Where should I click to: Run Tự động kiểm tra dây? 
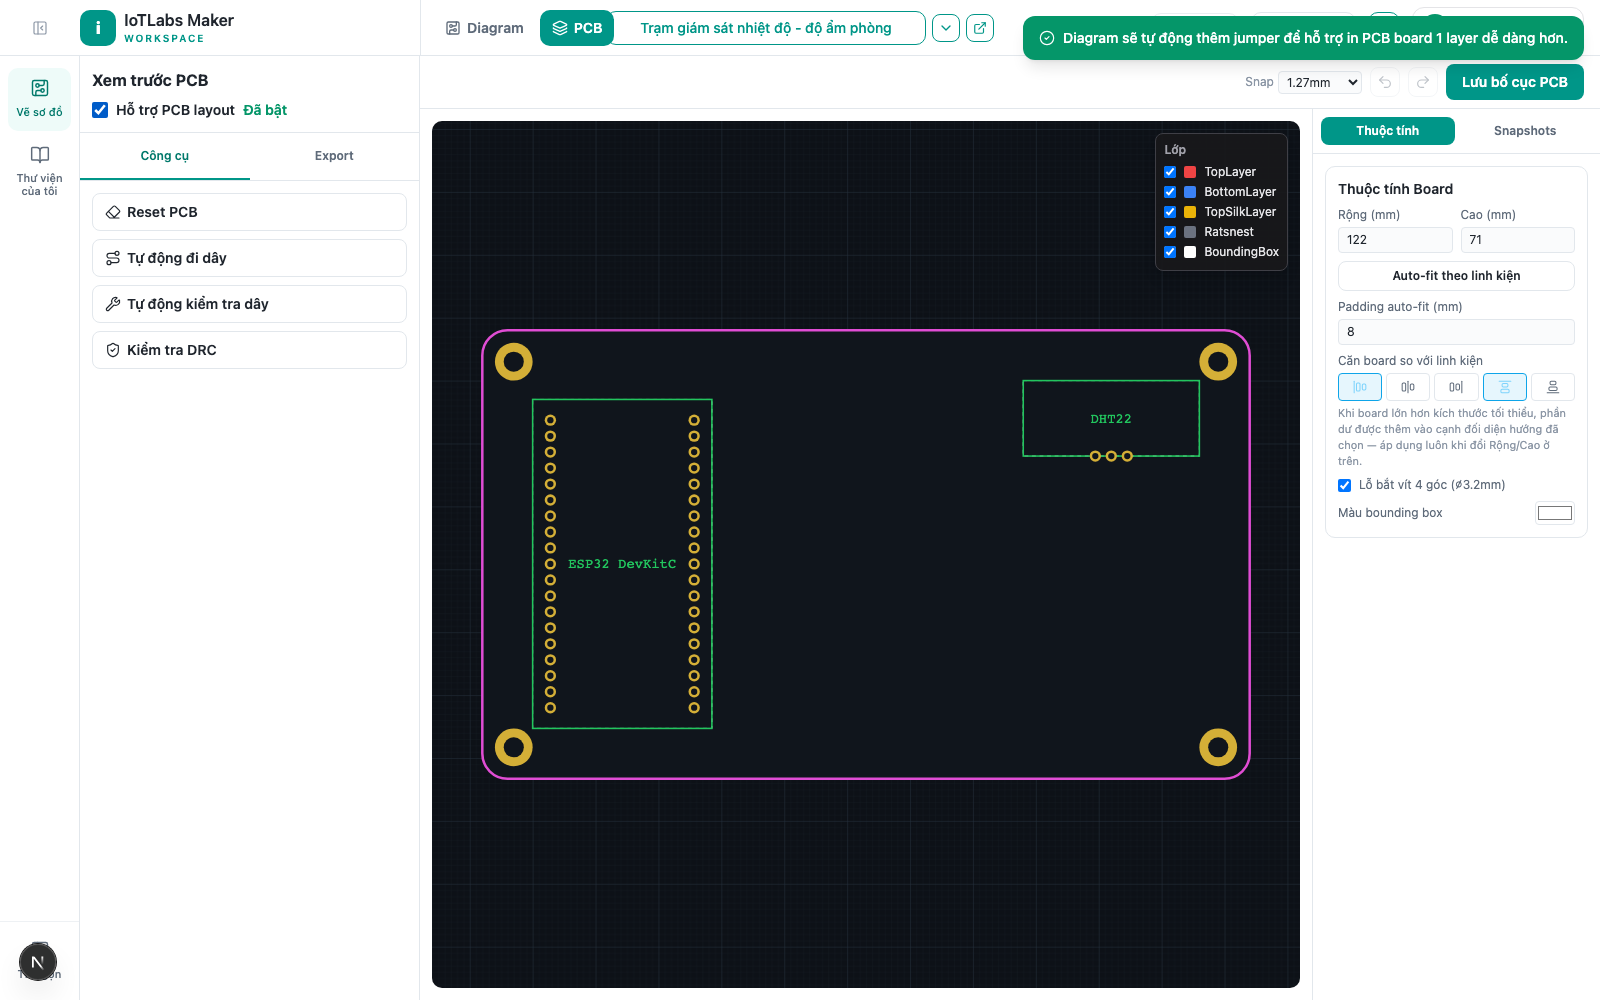coord(249,304)
